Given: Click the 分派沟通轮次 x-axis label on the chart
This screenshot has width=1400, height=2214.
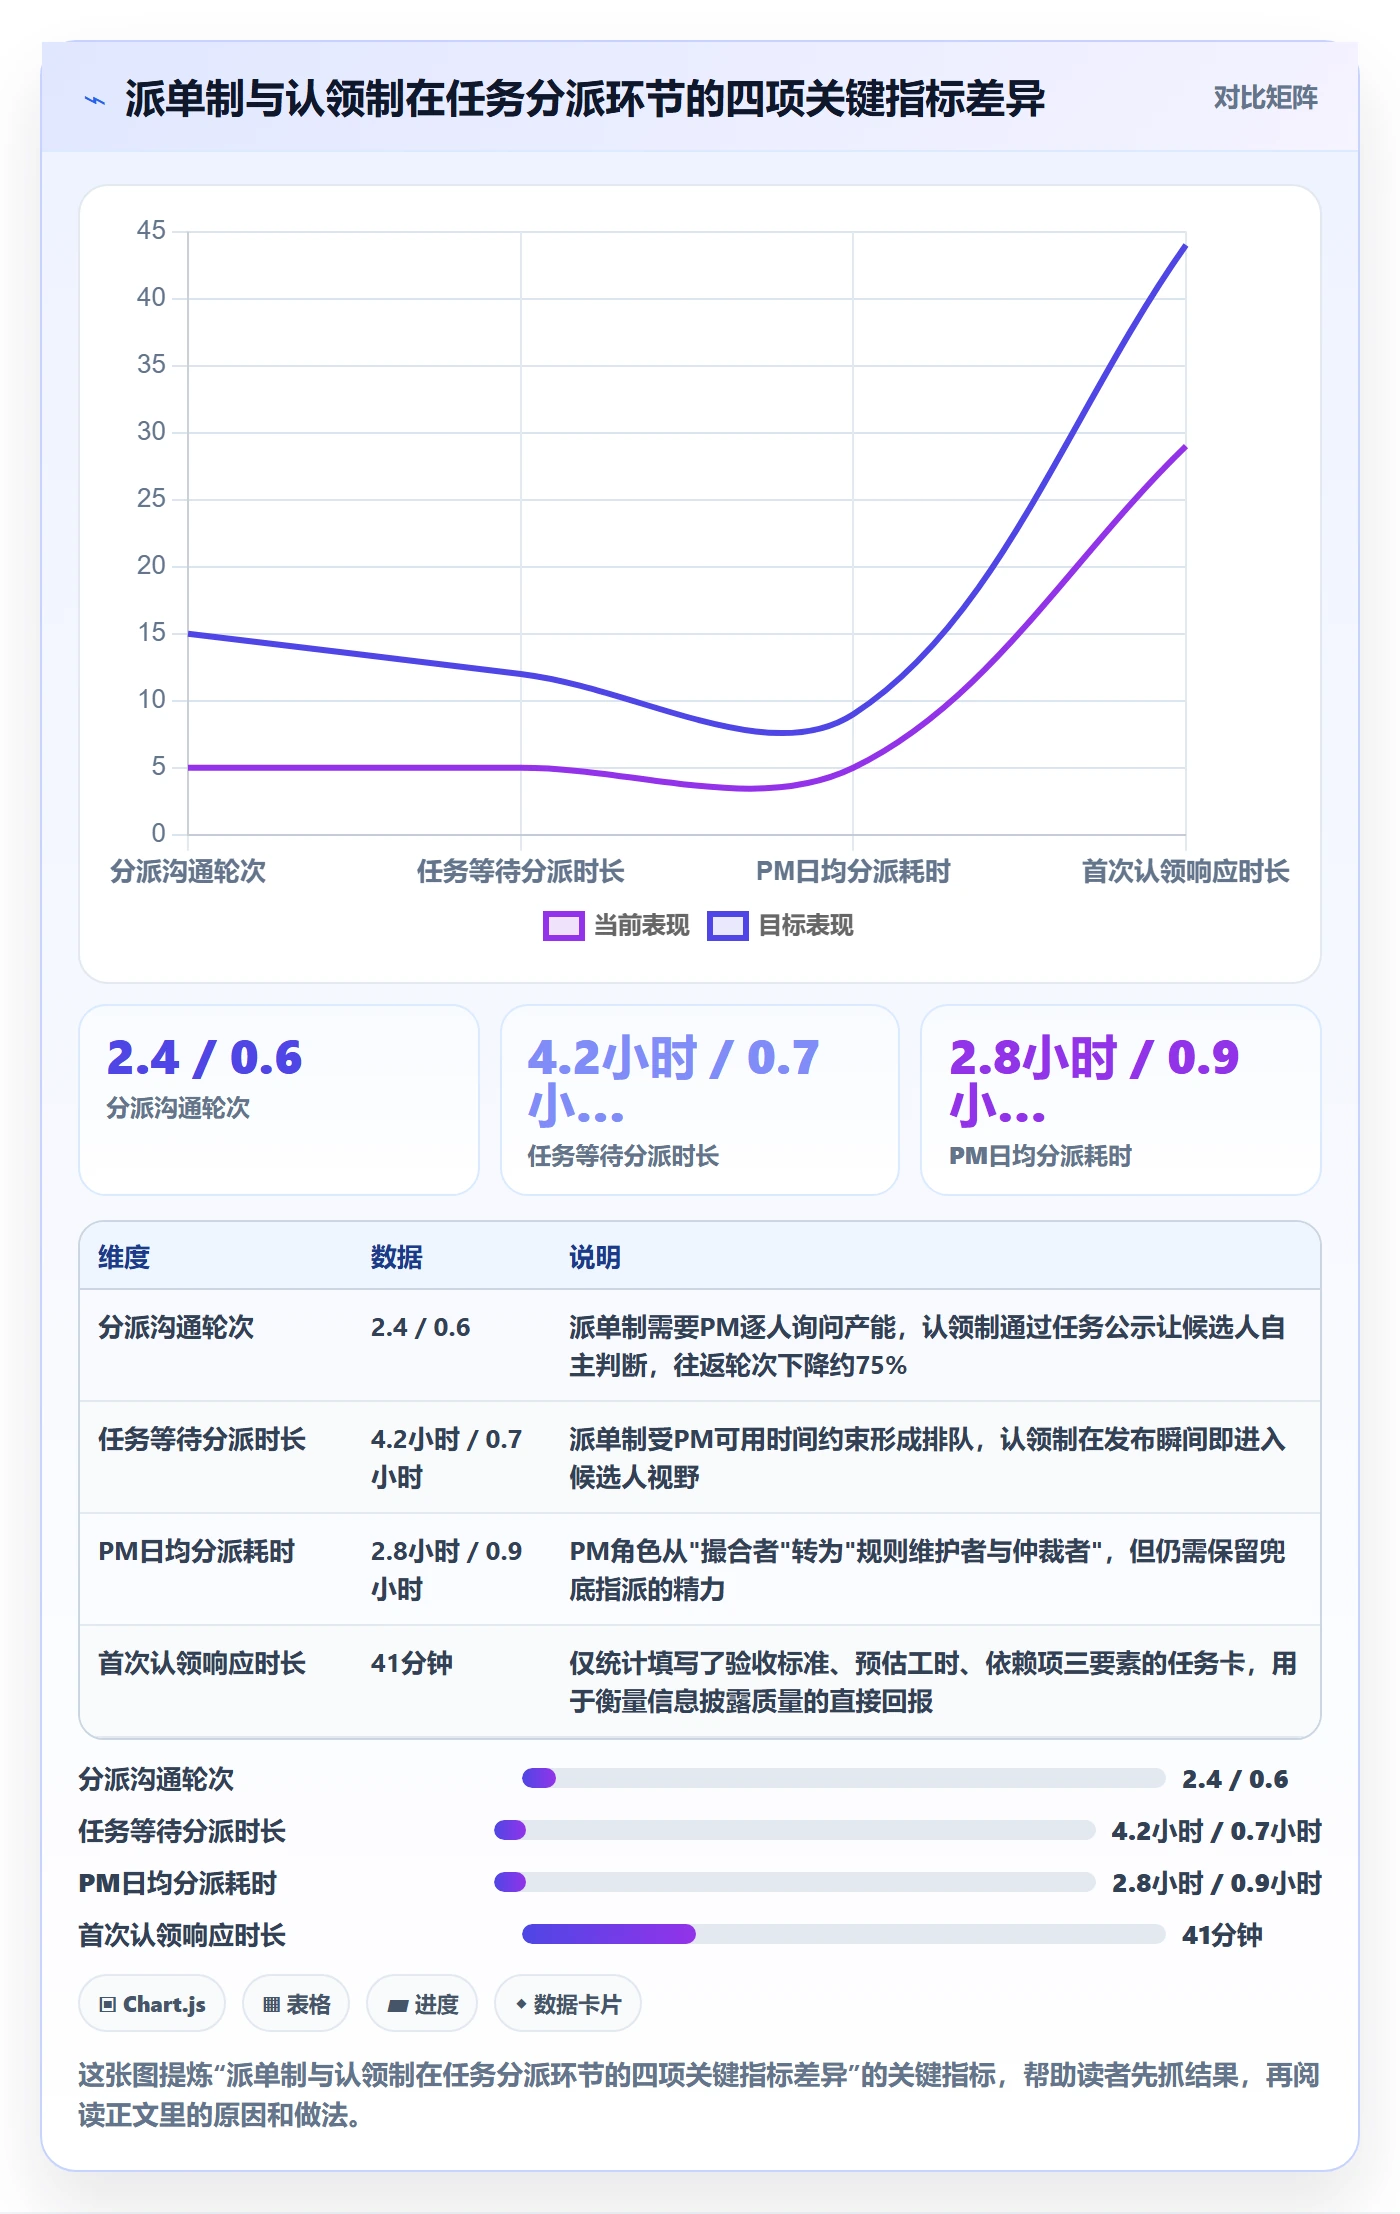Looking at the screenshot, I should (x=188, y=871).
